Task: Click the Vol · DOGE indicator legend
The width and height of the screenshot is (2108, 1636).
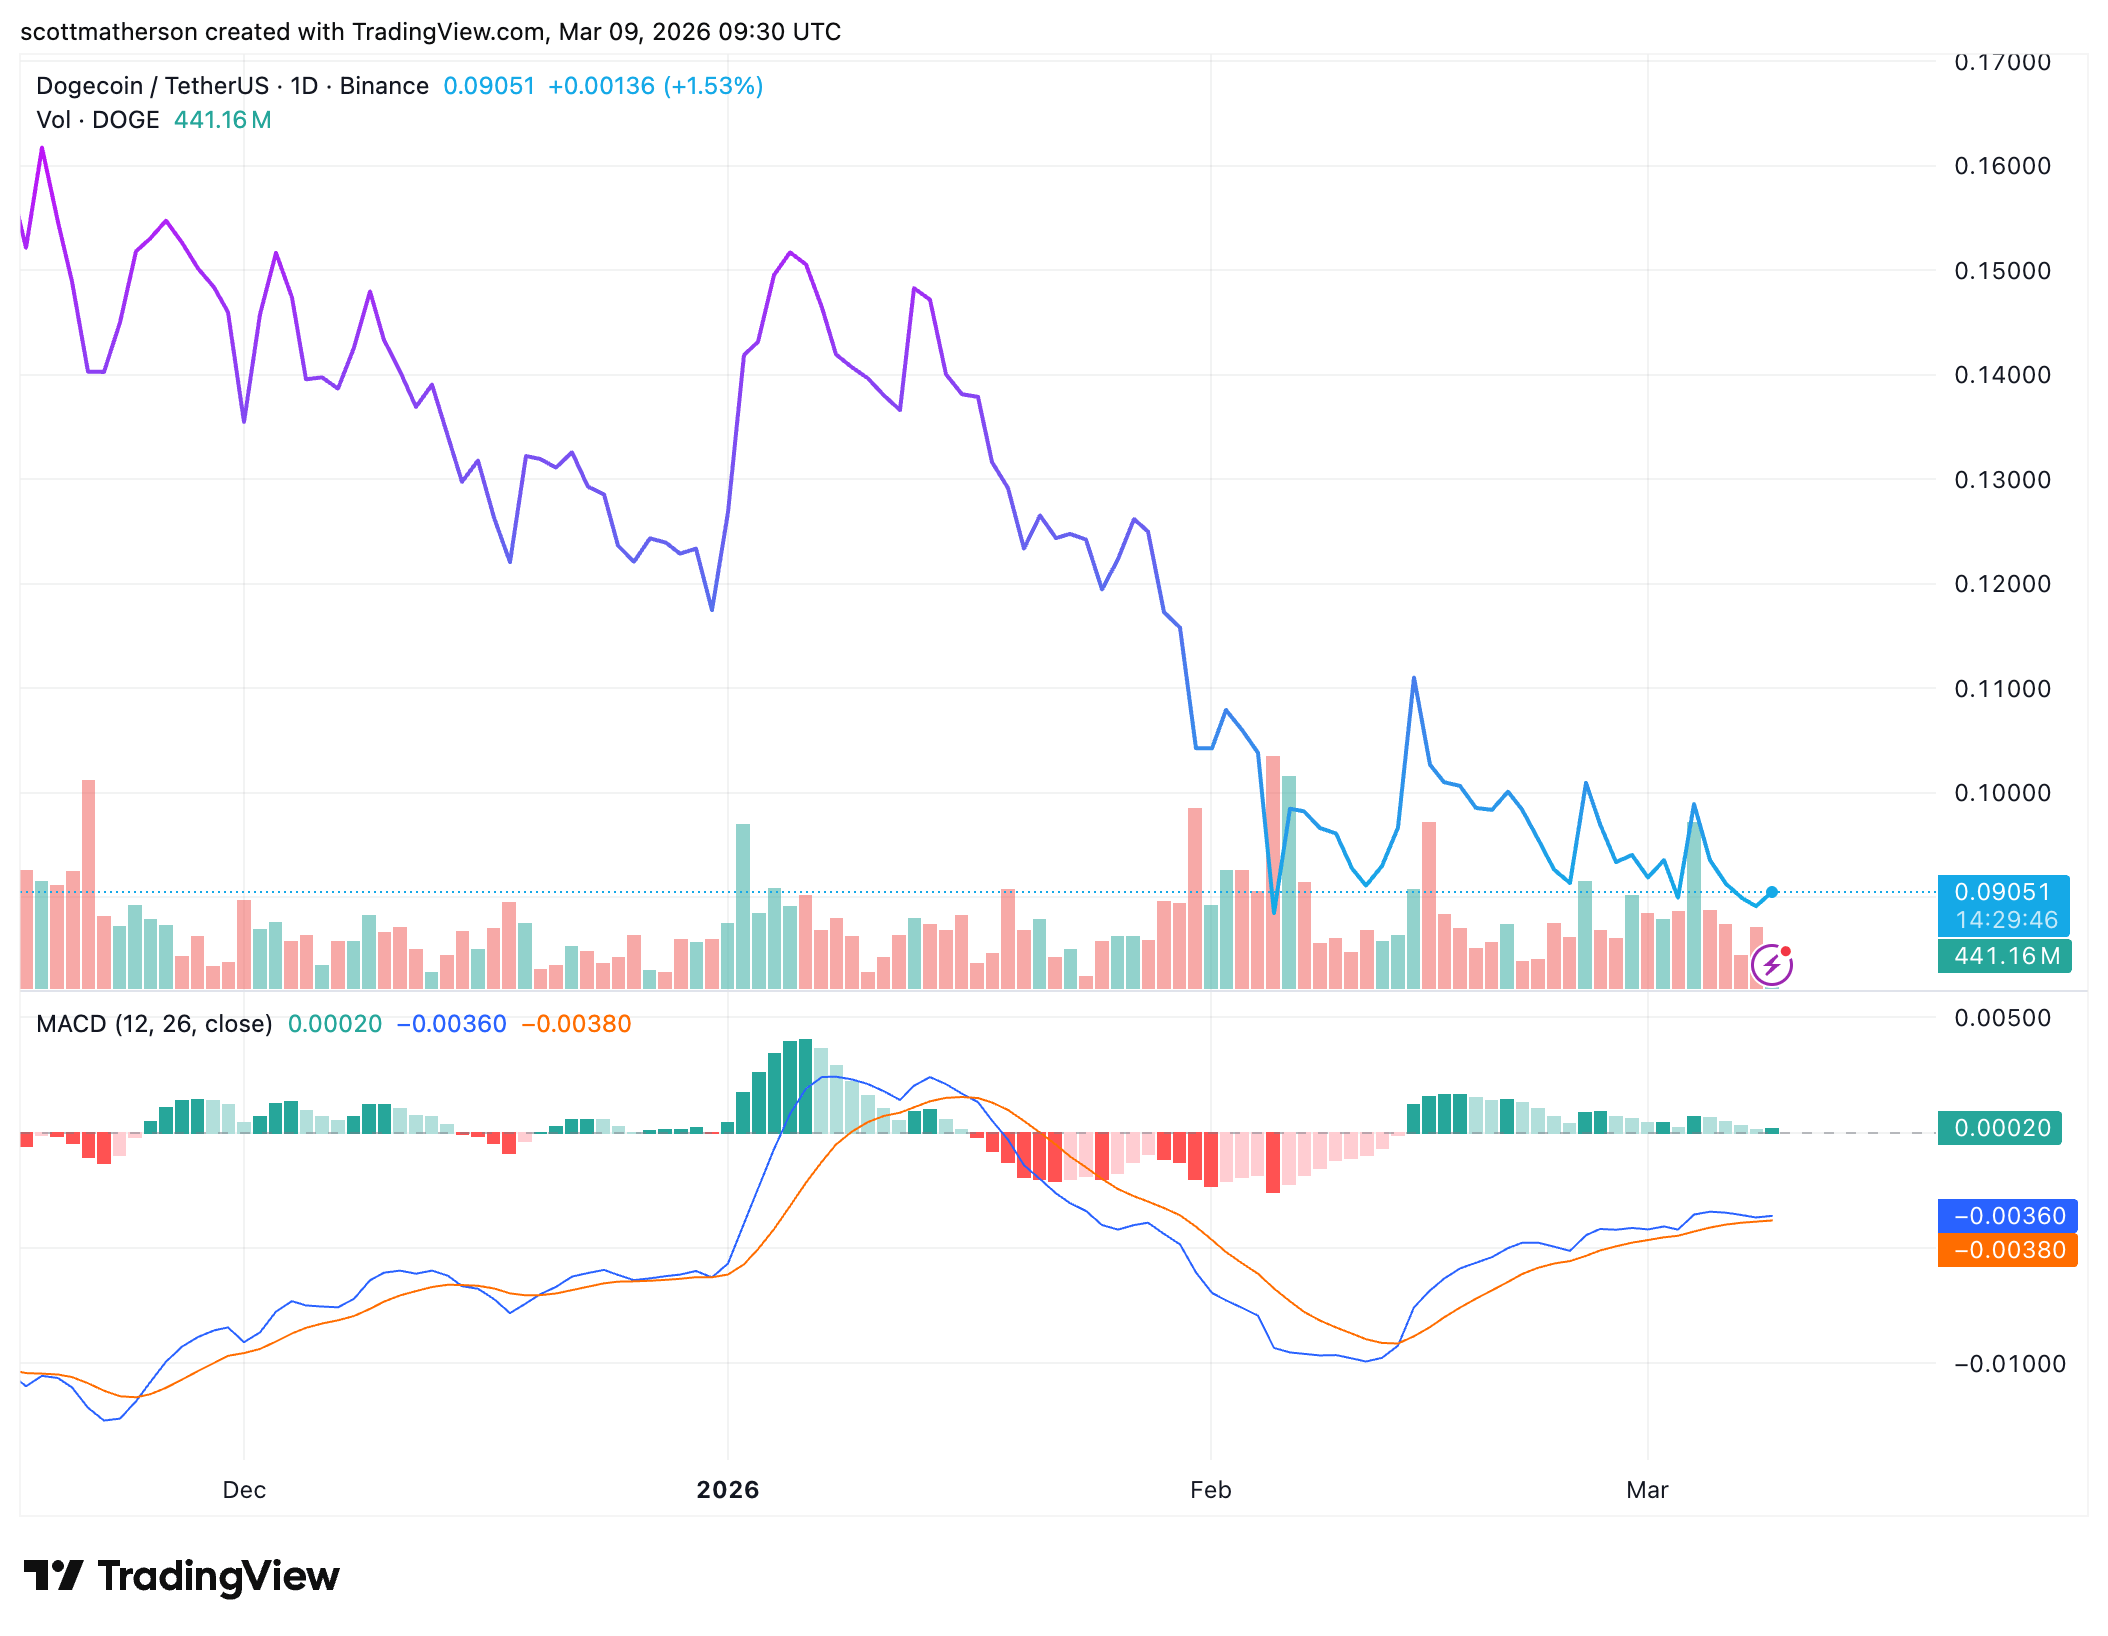Action: 98,120
